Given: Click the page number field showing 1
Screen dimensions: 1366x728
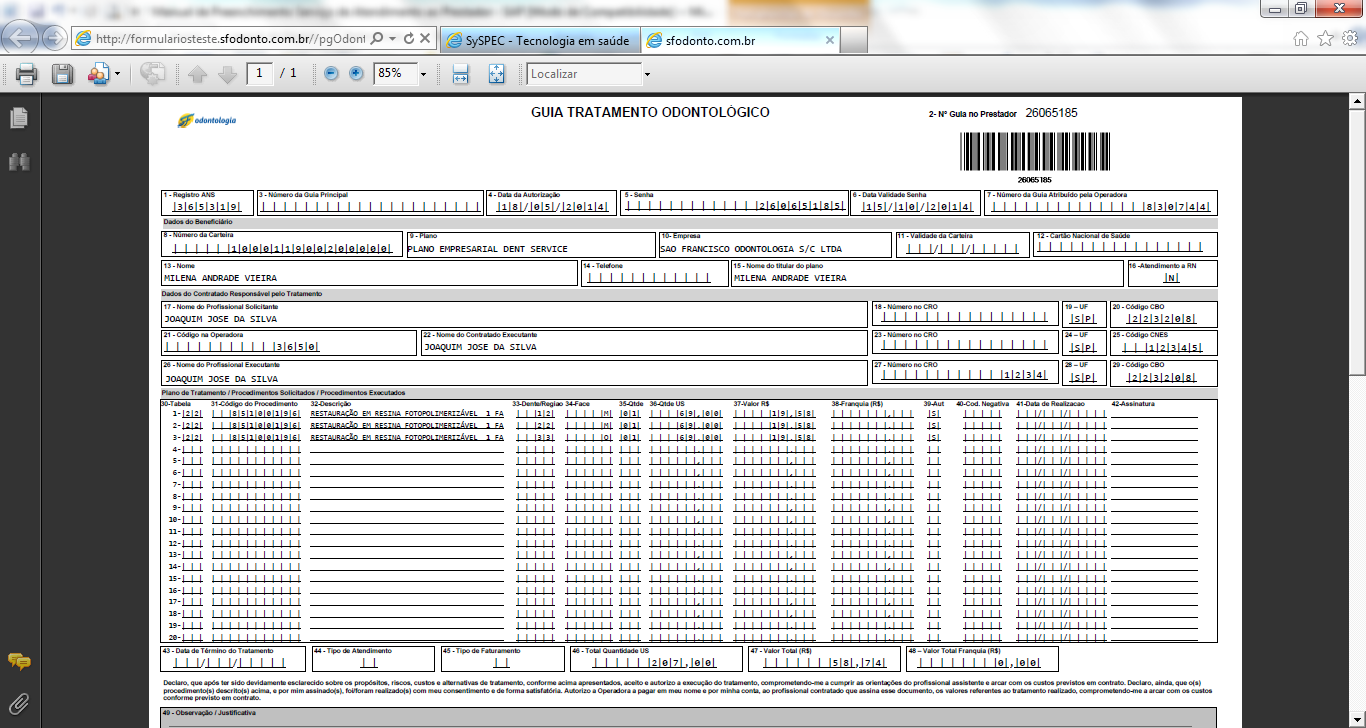Looking at the screenshot, I should 260,73.
